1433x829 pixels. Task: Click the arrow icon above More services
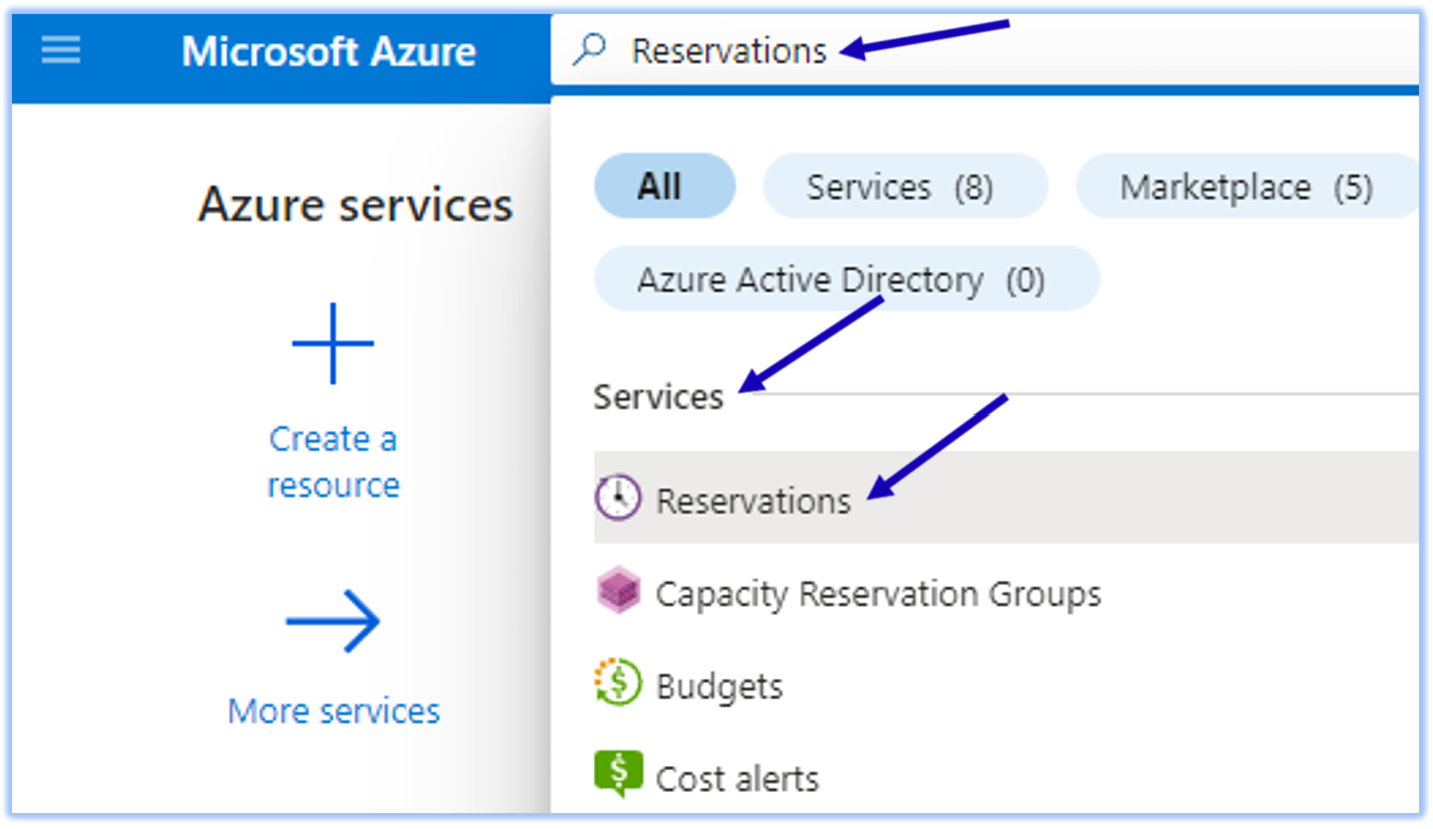pyautogui.click(x=333, y=620)
